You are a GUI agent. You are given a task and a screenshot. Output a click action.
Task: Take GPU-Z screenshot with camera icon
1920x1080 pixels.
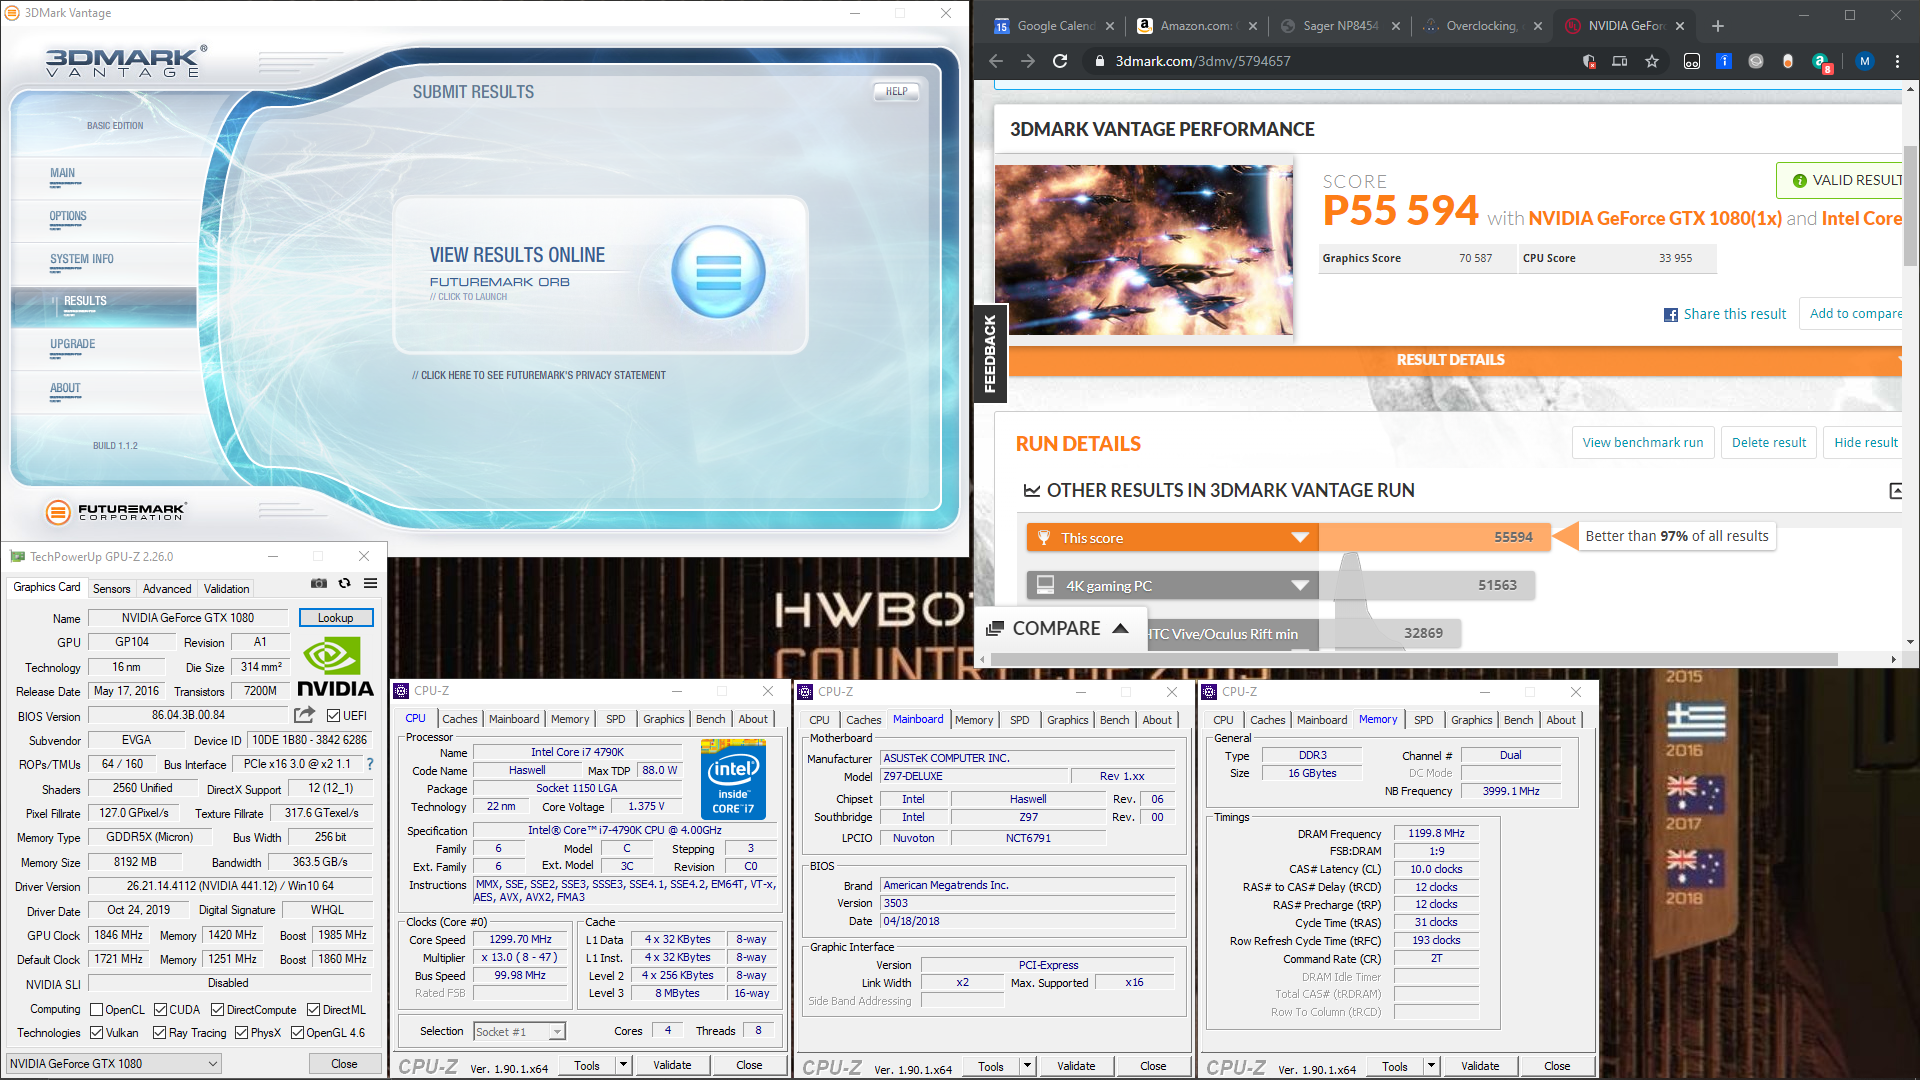(319, 583)
